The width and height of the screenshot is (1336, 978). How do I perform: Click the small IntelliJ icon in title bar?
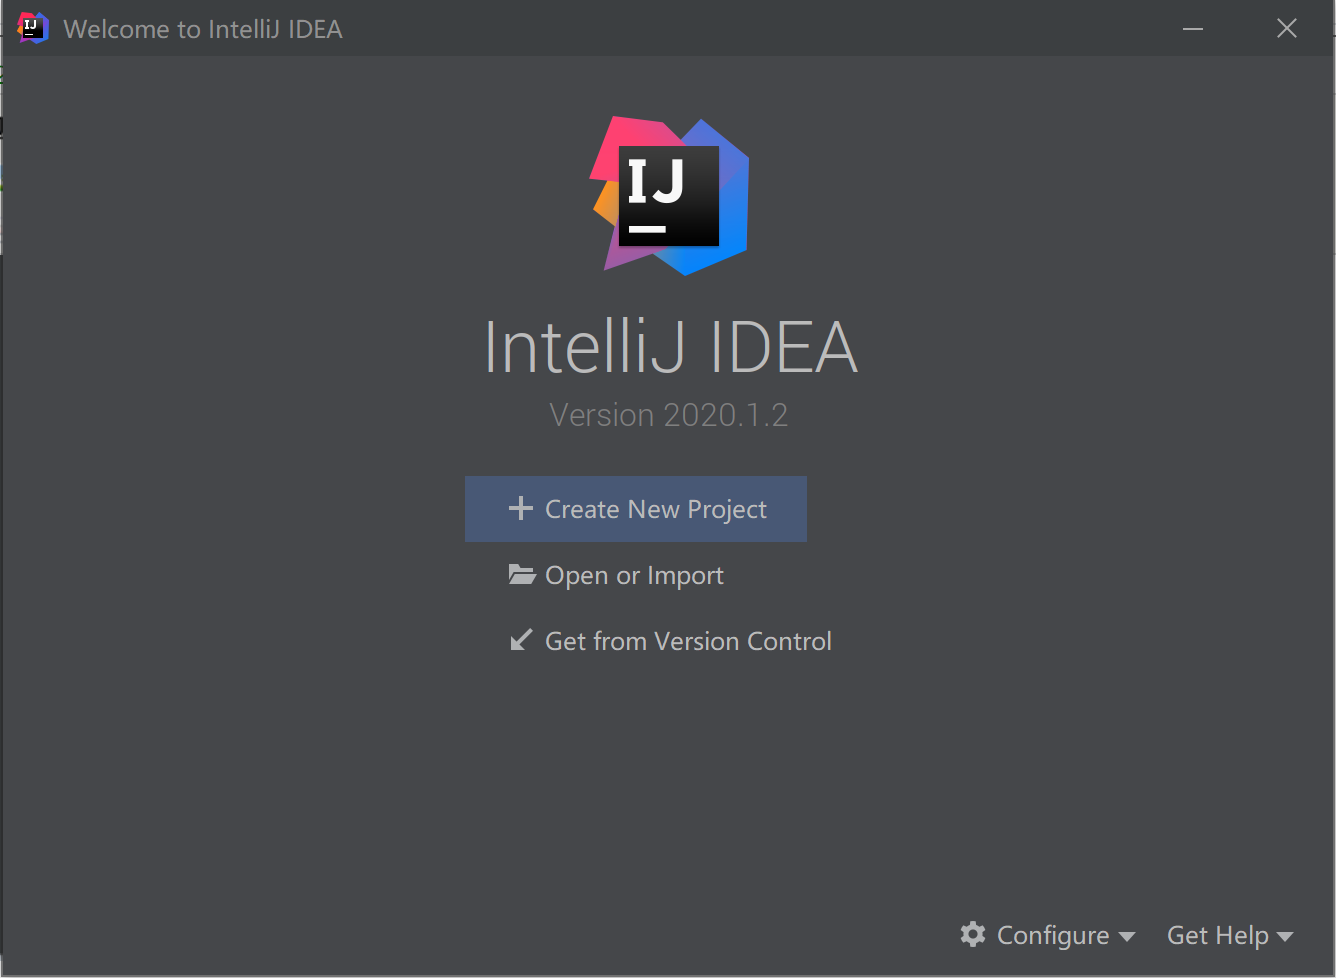(32, 28)
